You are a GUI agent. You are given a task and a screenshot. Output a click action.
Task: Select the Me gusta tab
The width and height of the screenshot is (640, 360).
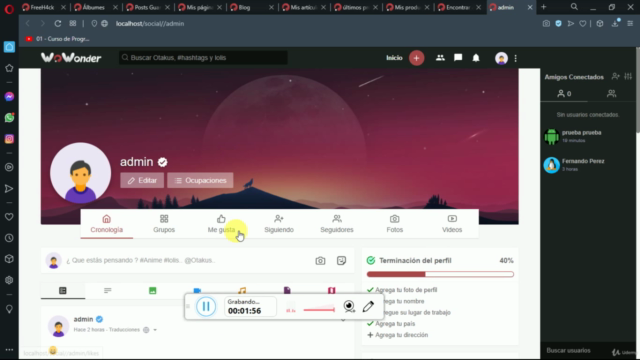[221, 224]
